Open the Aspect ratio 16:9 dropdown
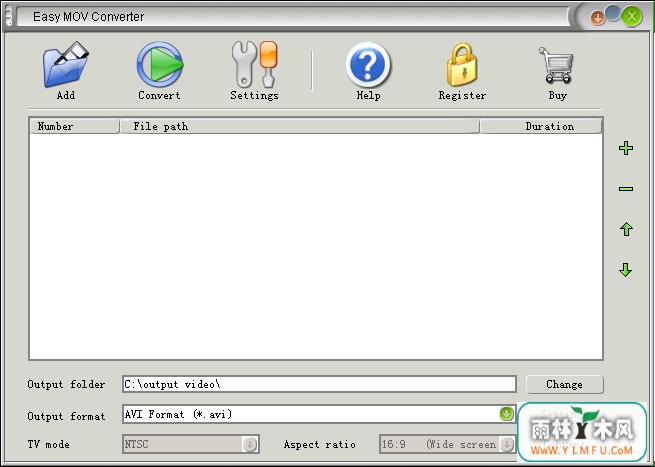The image size is (655, 467). 448,444
